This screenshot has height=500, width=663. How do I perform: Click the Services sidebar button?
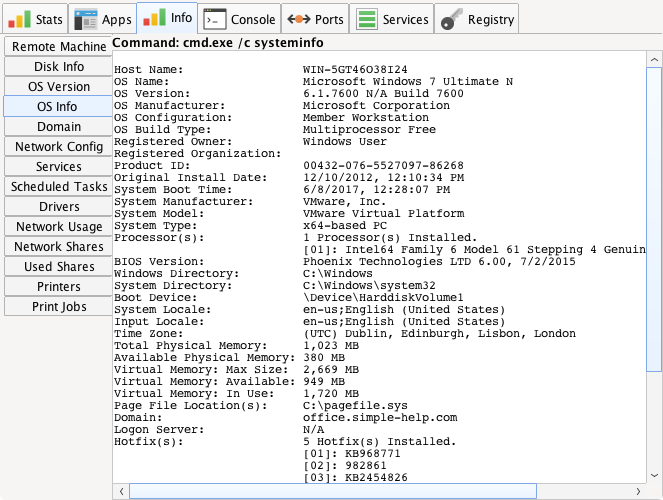58,167
